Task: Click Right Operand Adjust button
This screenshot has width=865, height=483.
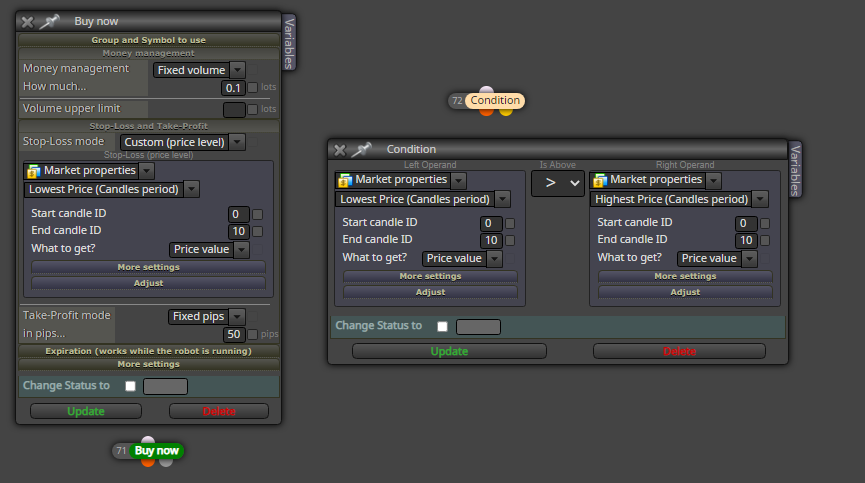Action: (x=685, y=292)
